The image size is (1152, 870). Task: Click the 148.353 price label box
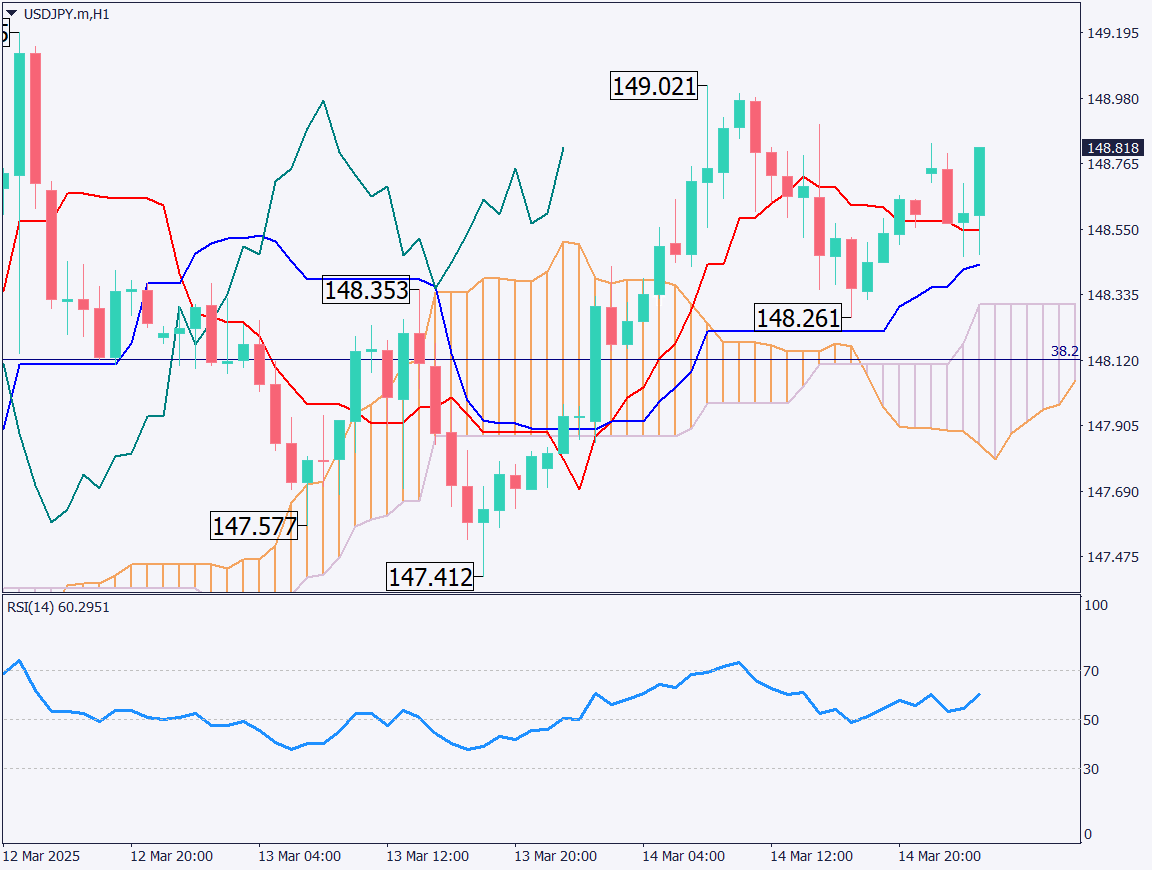[366, 291]
